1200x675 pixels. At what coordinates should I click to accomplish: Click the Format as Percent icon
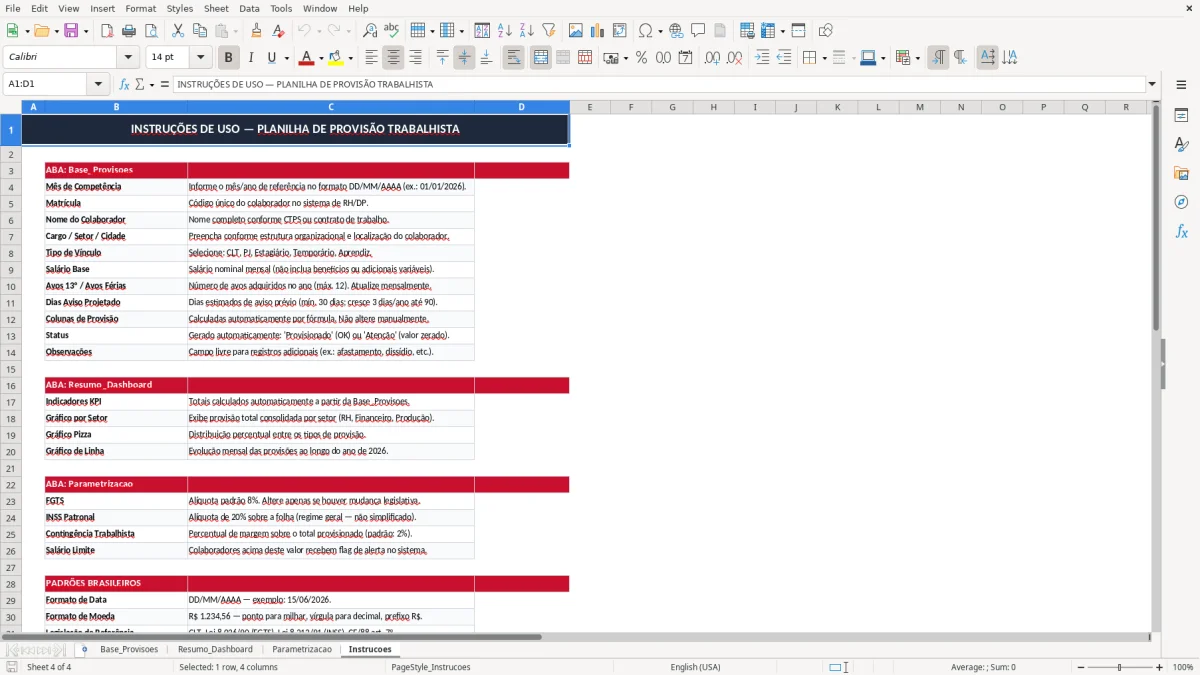642,58
